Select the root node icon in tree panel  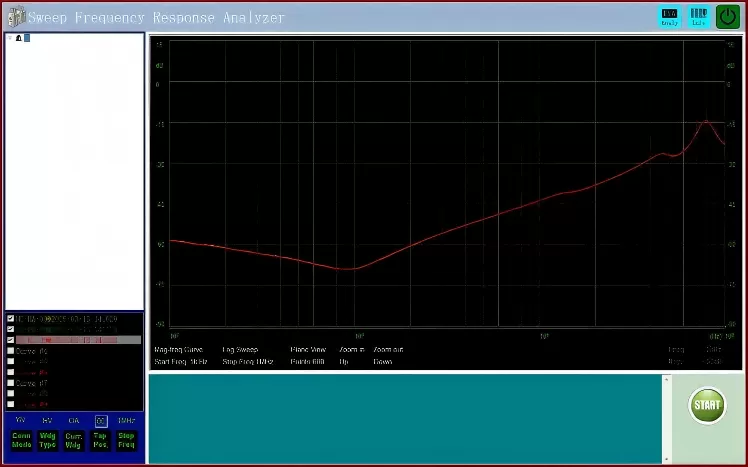(19, 38)
